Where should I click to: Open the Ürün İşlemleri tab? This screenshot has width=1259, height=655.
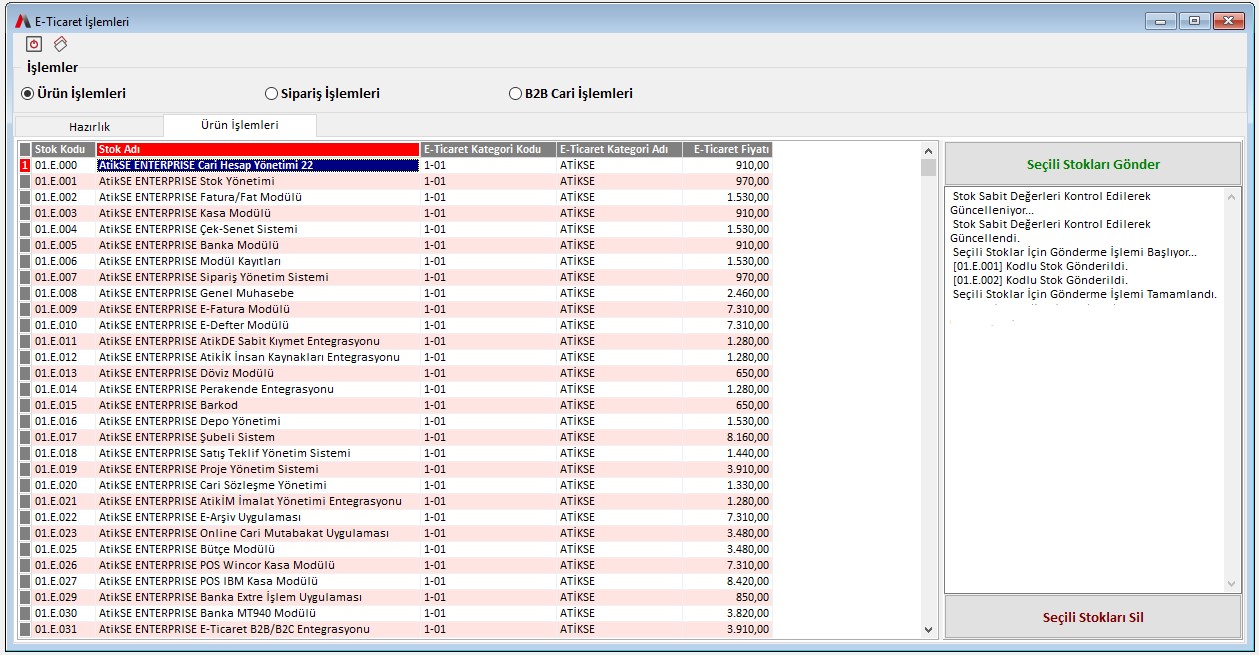coord(240,125)
